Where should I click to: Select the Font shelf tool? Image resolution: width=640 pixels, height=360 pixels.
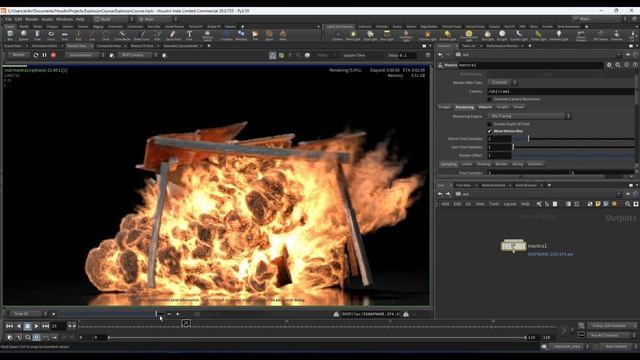click(x=189, y=36)
